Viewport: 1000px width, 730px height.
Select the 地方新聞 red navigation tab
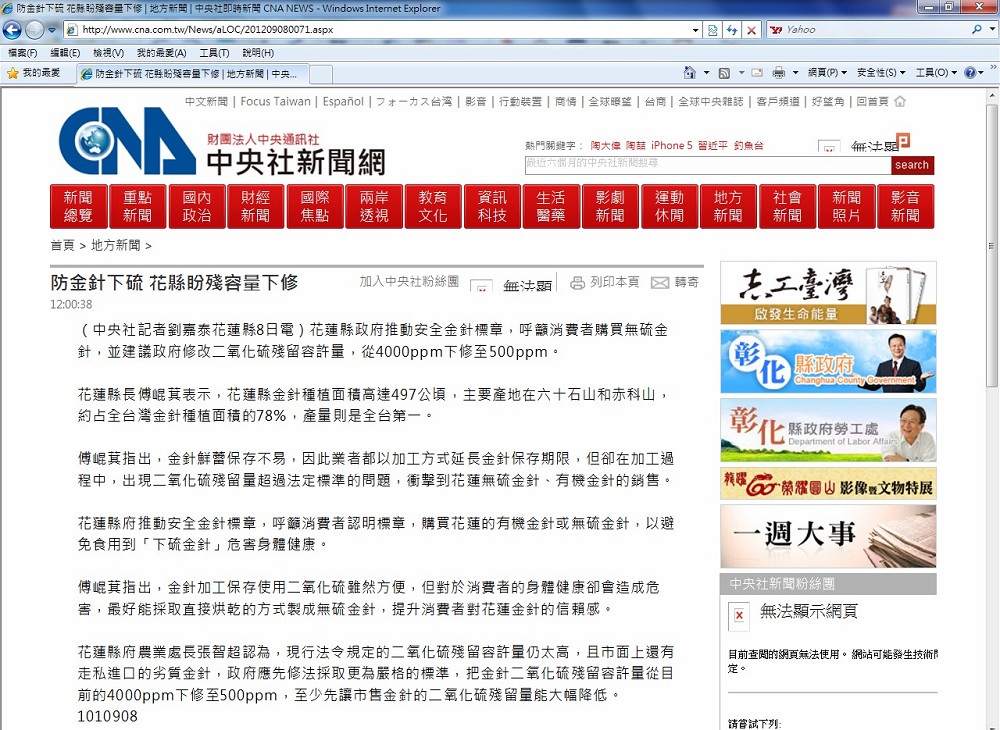click(728, 206)
